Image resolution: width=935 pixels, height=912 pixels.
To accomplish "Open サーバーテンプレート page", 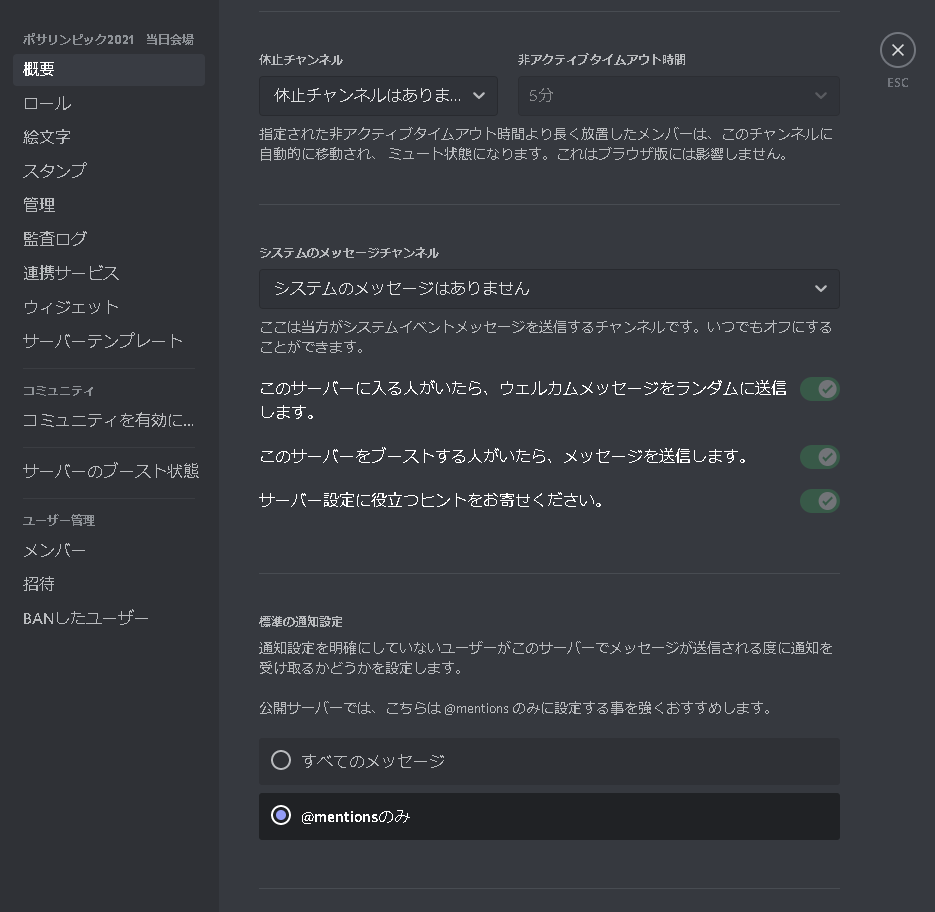I will click(x=109, y=341).
